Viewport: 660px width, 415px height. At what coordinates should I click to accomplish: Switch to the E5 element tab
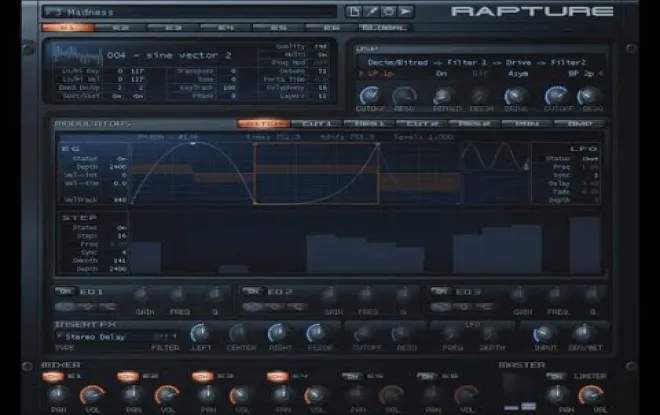(x=279, y=28)
